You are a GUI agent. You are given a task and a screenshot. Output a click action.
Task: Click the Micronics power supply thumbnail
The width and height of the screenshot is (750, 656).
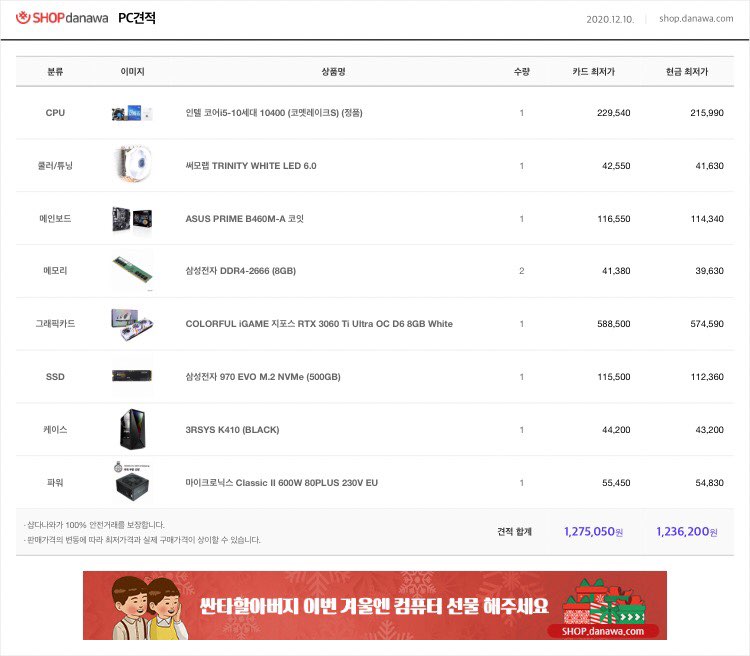[132, 482]
